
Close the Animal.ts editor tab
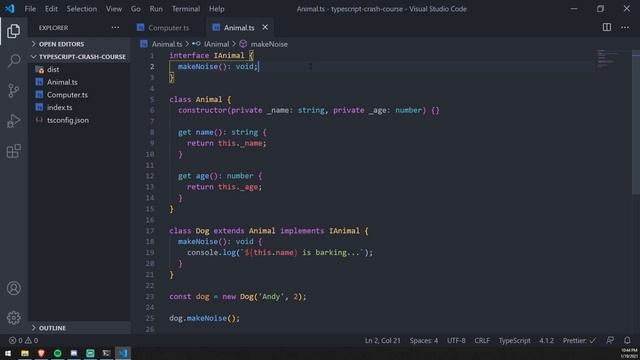tap(265, 27)
